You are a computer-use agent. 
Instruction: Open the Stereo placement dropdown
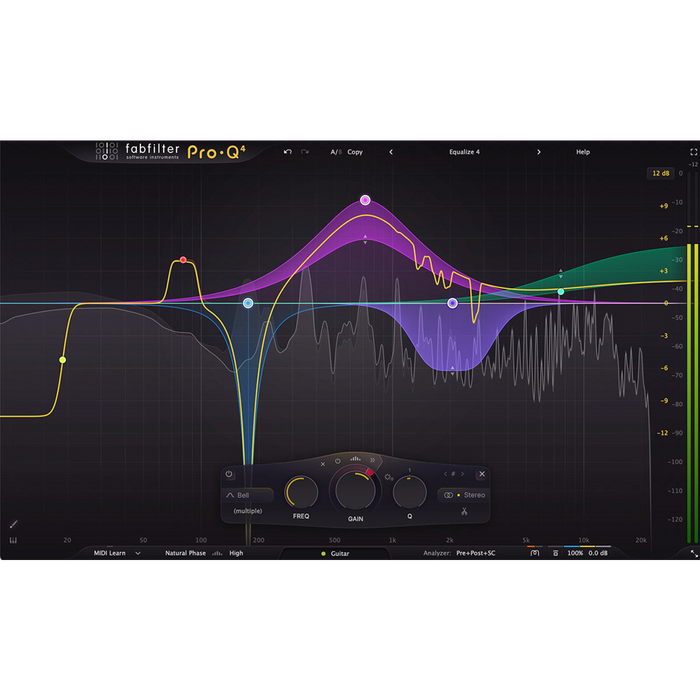pos(463,495)
